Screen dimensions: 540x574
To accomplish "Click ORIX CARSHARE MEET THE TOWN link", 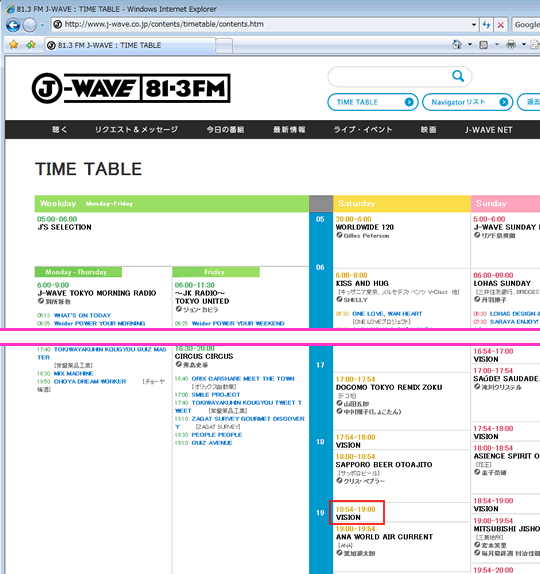I will tap(243, 379).
